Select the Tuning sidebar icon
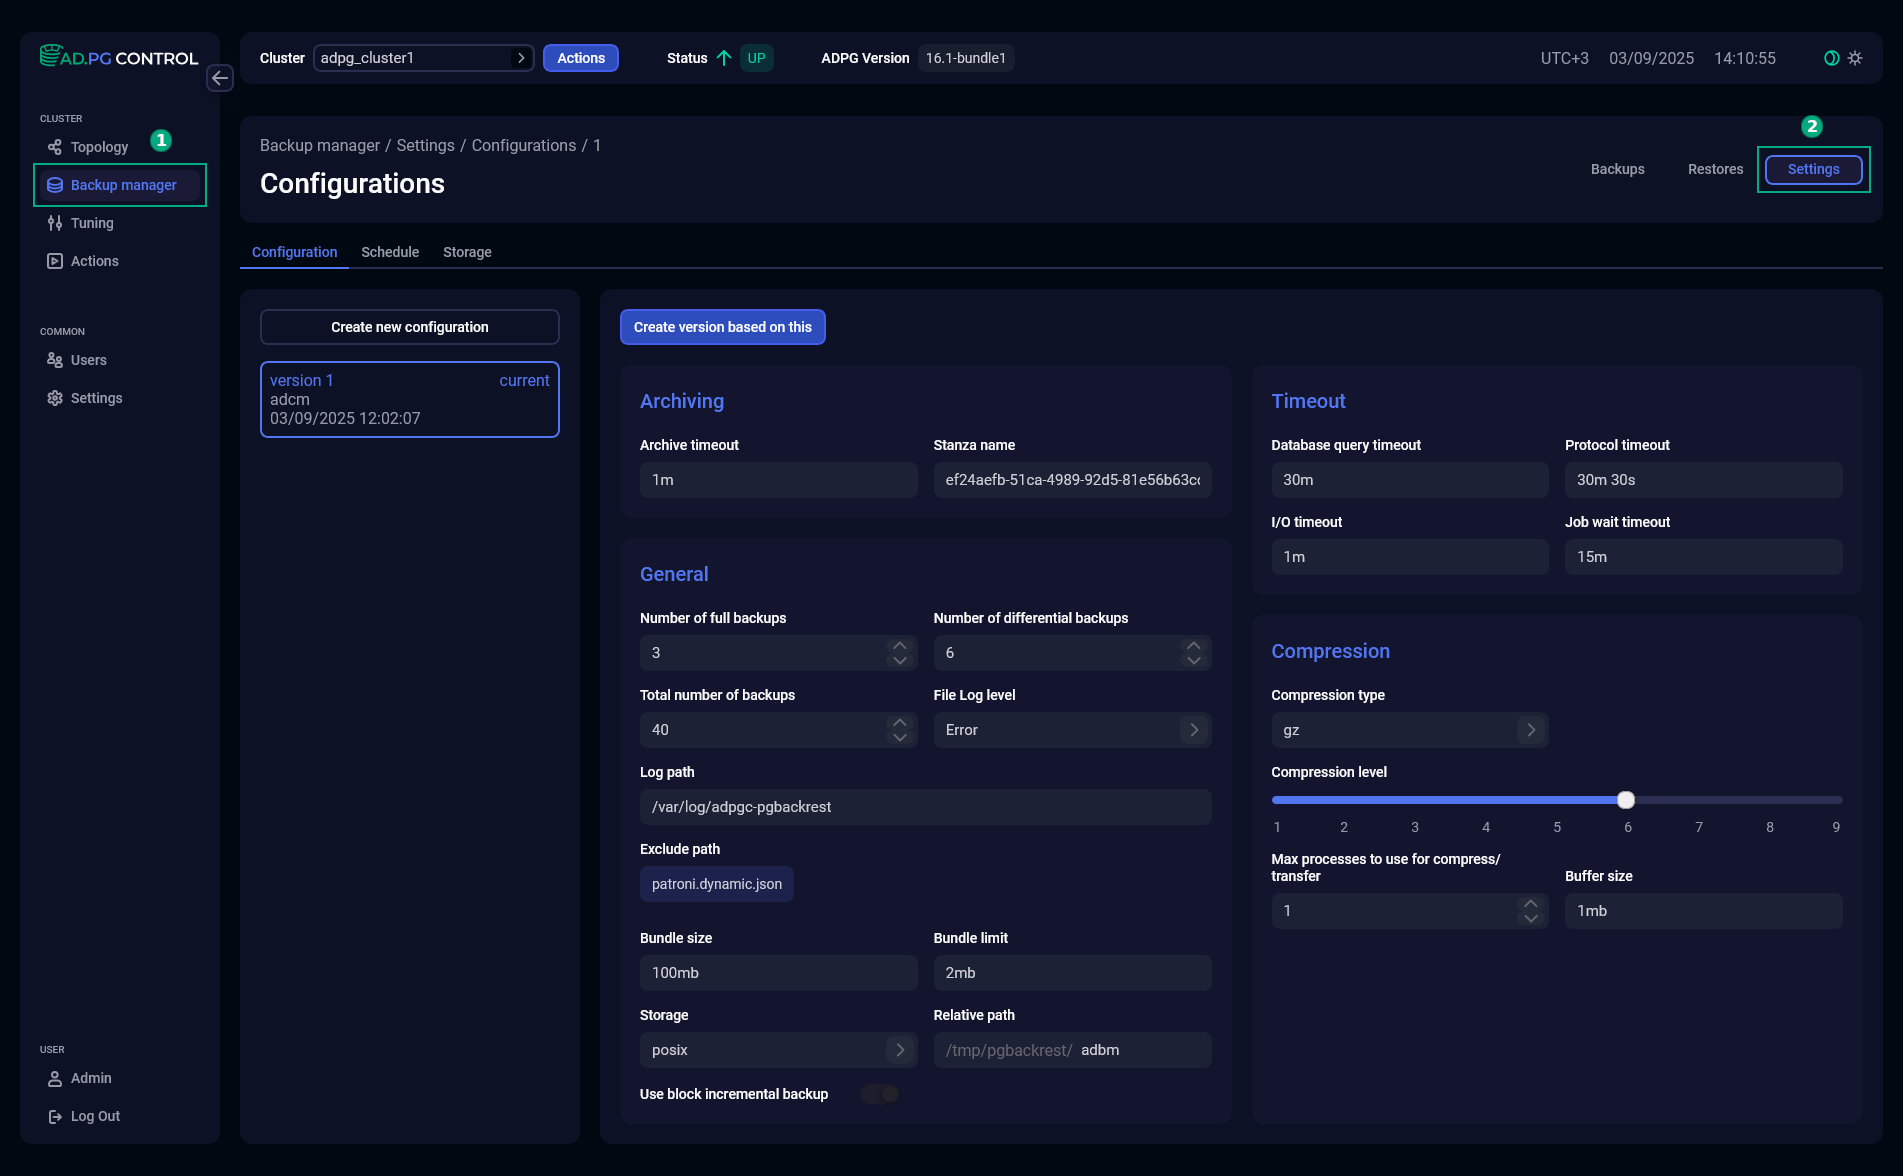The image size is (1903, 1176). coord(55,222)
